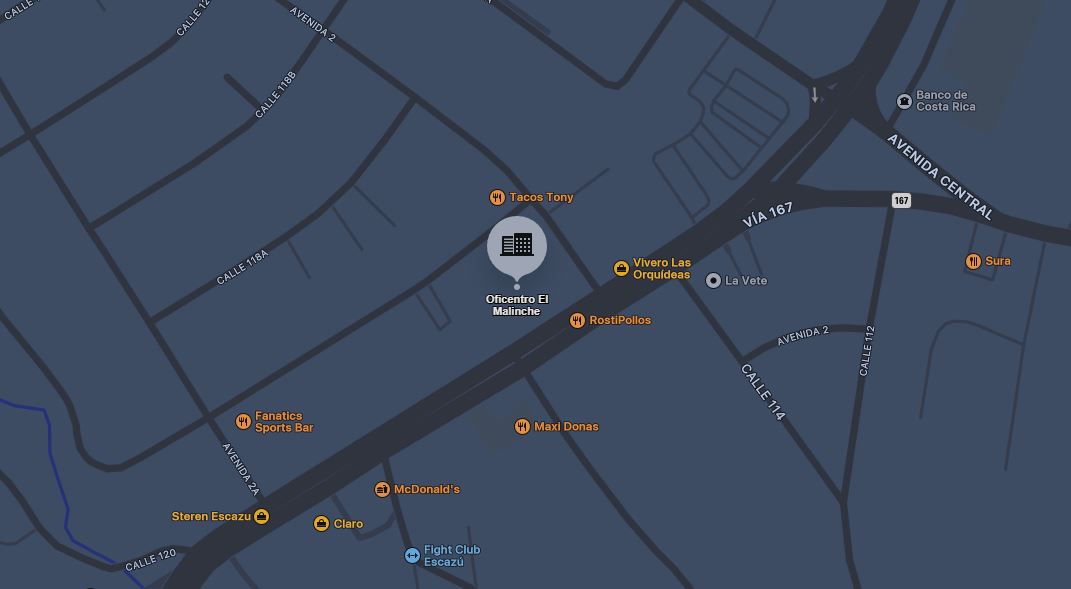Click the Fight Club Escazú gym icon
Image resolution: width=1071 pixels, height=589 pixels.
tap(412, 556)
